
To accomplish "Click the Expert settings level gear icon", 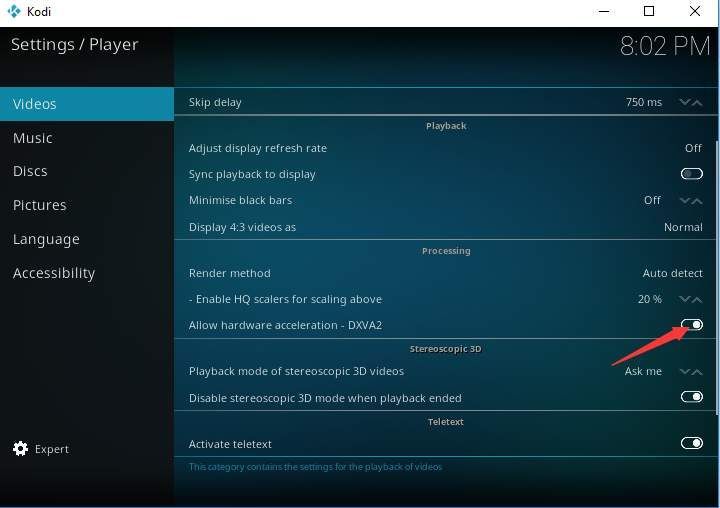I will (x=20, y=449).
